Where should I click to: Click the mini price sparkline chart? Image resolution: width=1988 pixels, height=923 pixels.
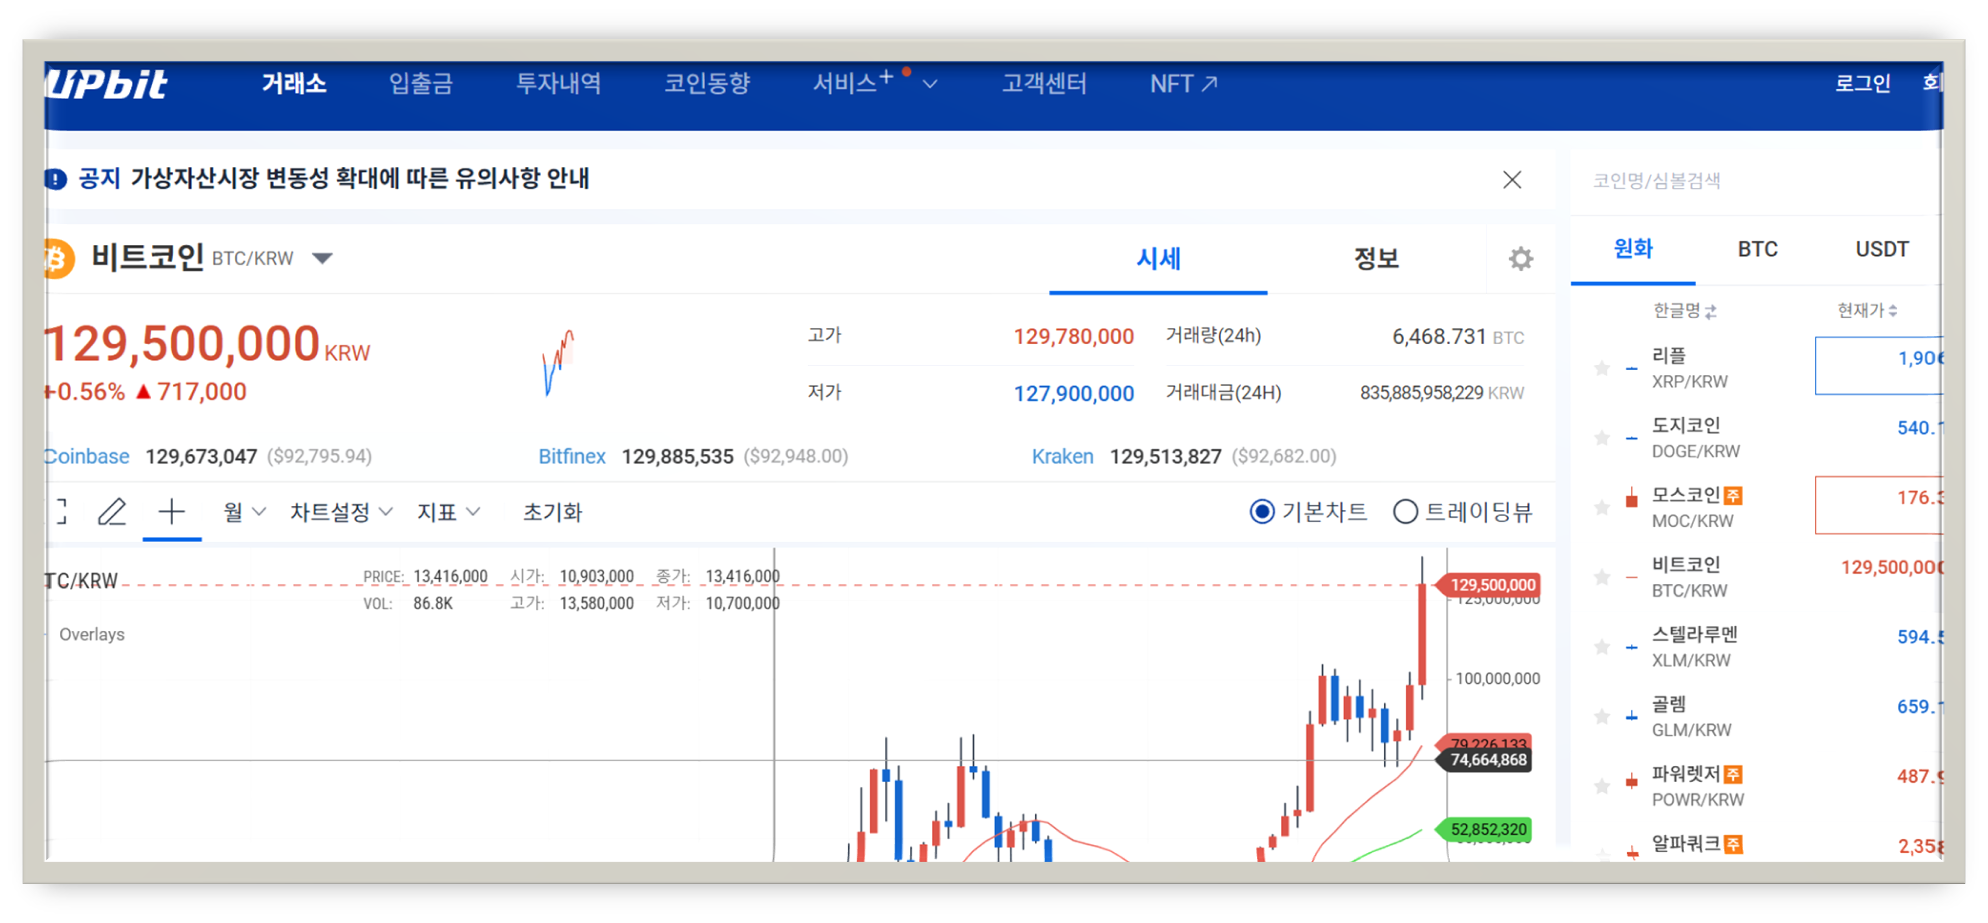pyautogui.click(x=558, y=362)
